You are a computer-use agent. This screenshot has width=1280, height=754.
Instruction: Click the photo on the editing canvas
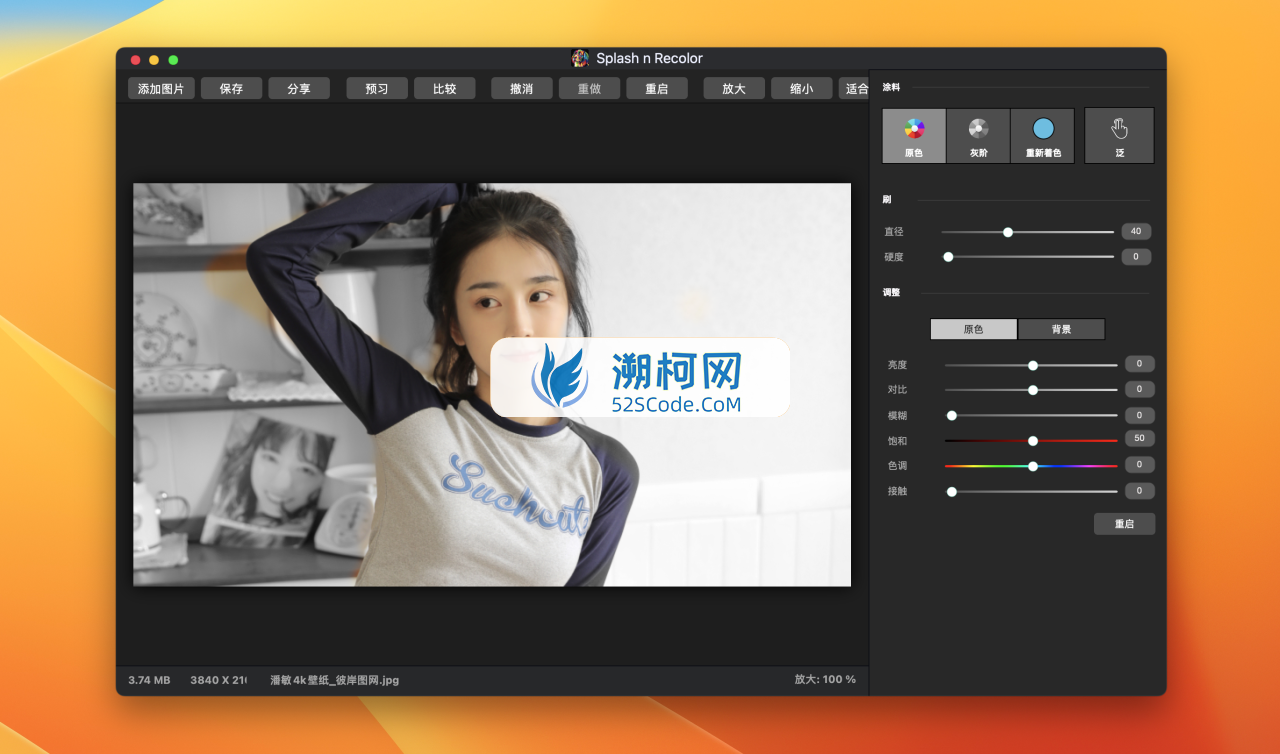point(492,384)
